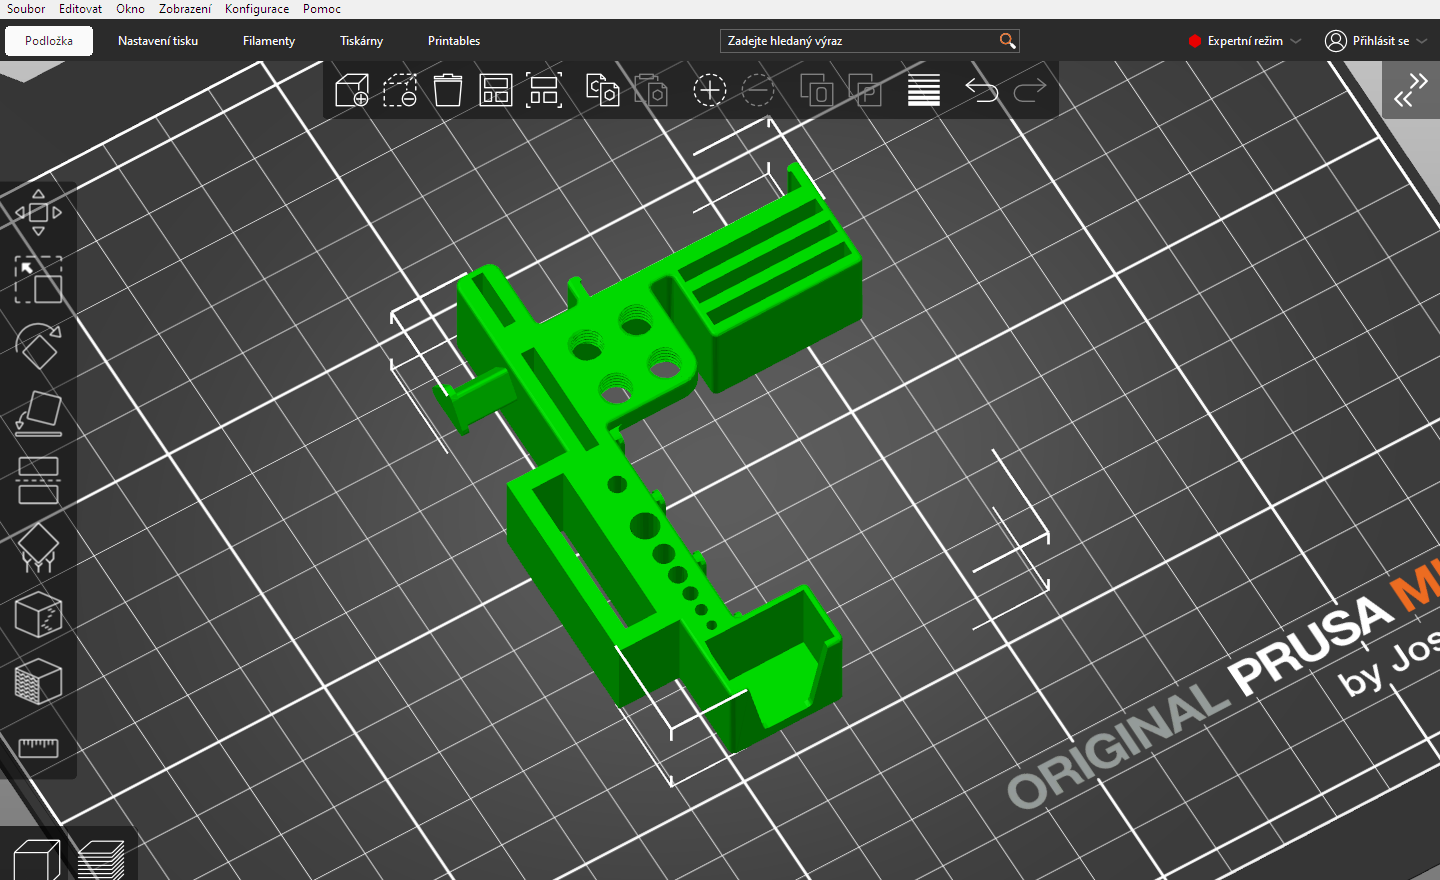Switch to the Tiskárny tab

(361, 41)
